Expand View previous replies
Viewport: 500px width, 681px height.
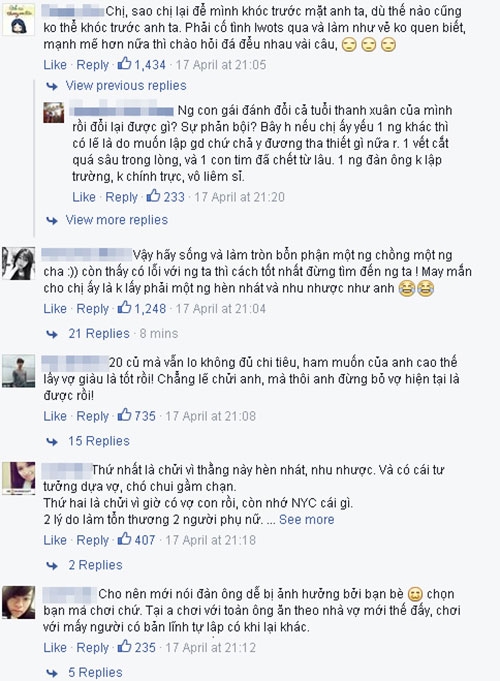coord(126,86)
